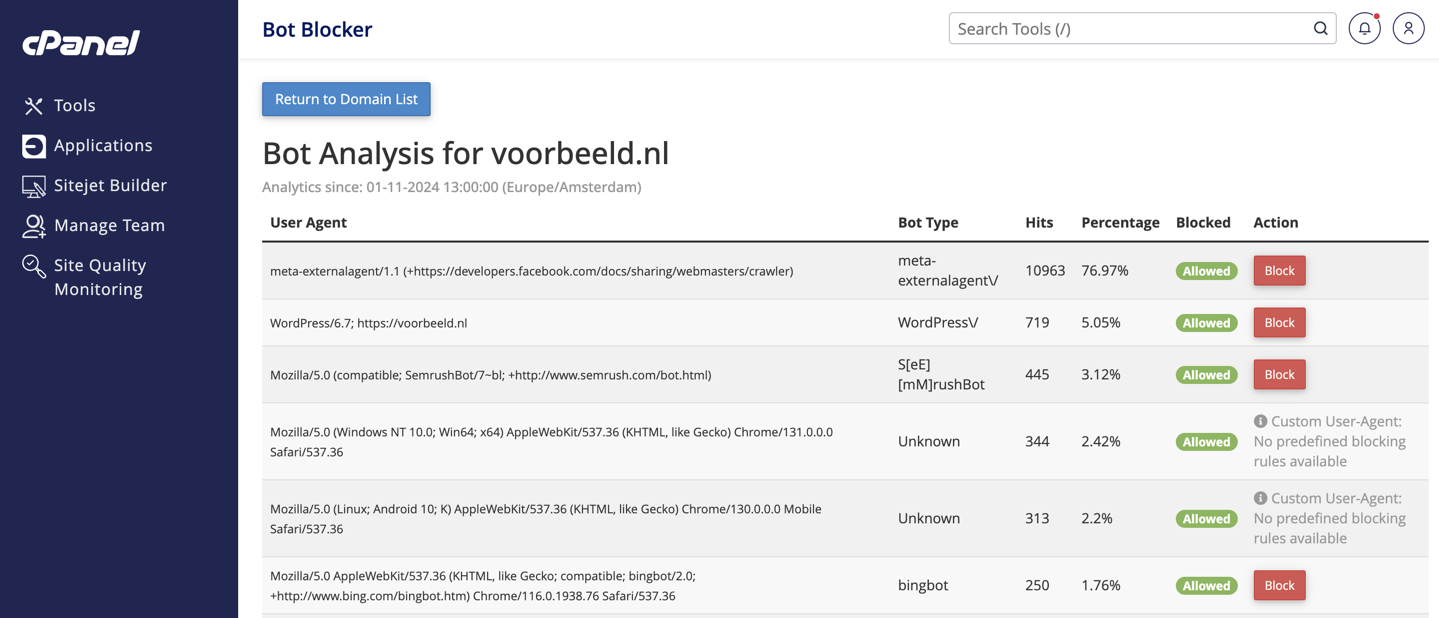Image resolution: width=1439 pixels, height=618 pixels.
Task: Click the Blocked column header
Action: (1203, 222)
